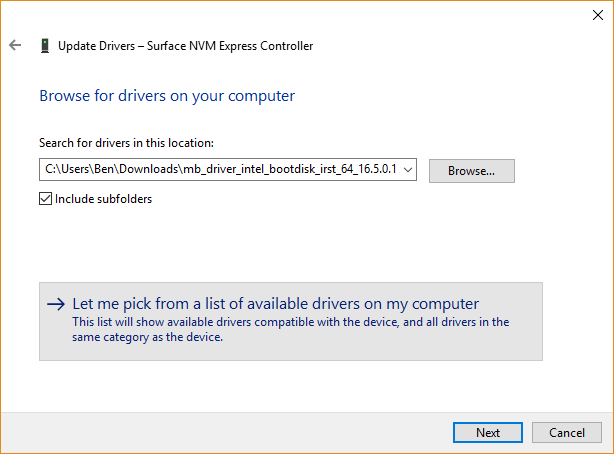The width and height of the screenshot is (614, 454).
Task: Click the device icon beside Update Drivers title
Action: tap(44, 46)
